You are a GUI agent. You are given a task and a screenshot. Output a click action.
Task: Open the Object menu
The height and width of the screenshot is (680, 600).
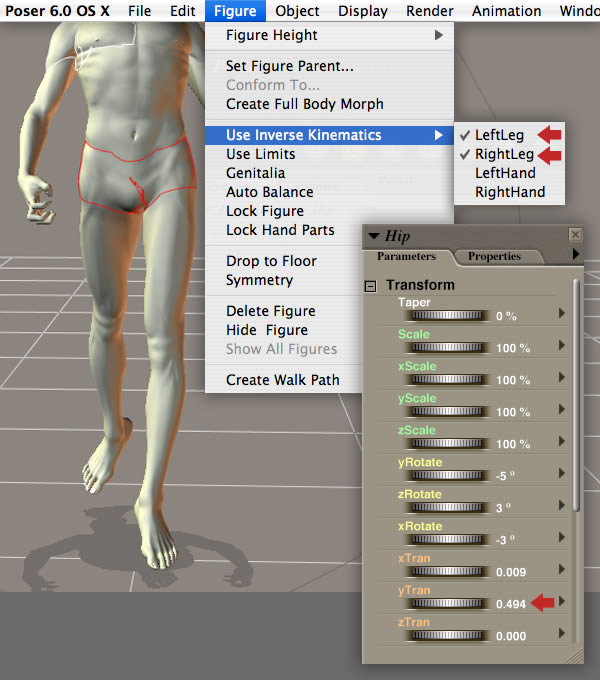pos(297,11)
